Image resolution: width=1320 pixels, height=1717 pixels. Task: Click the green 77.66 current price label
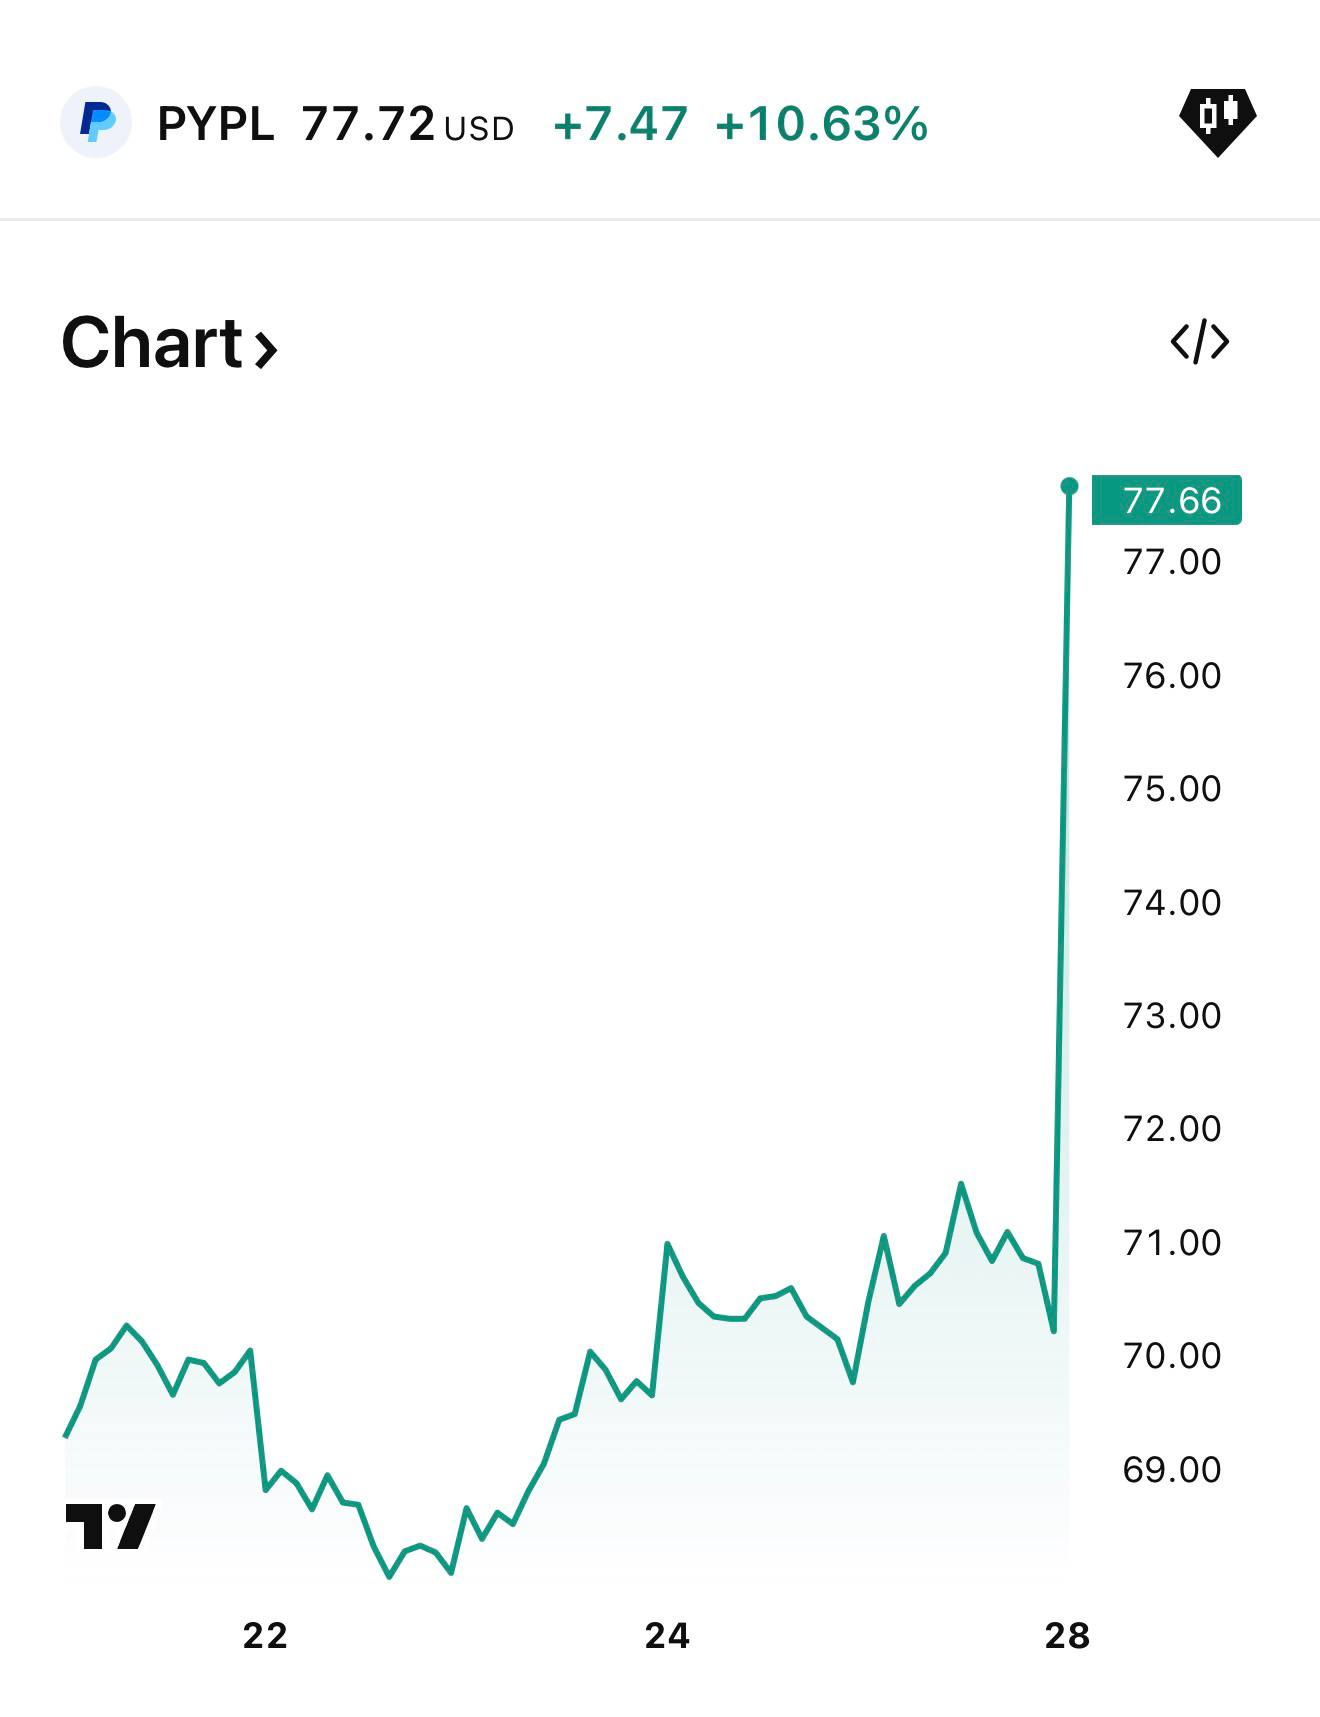[1166, 500]
